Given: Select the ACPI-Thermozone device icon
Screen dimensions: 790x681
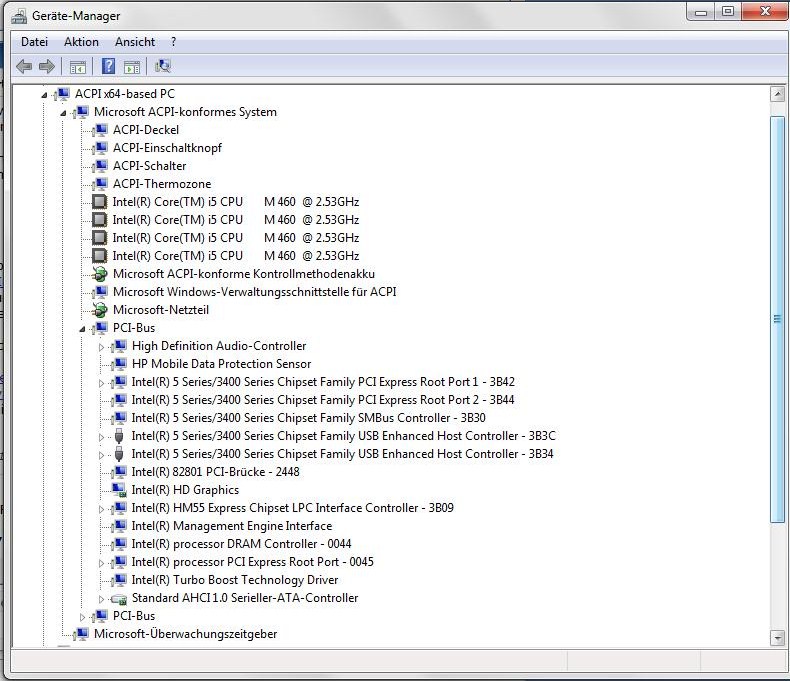Looking at the screenshot, I should point(100,184).
